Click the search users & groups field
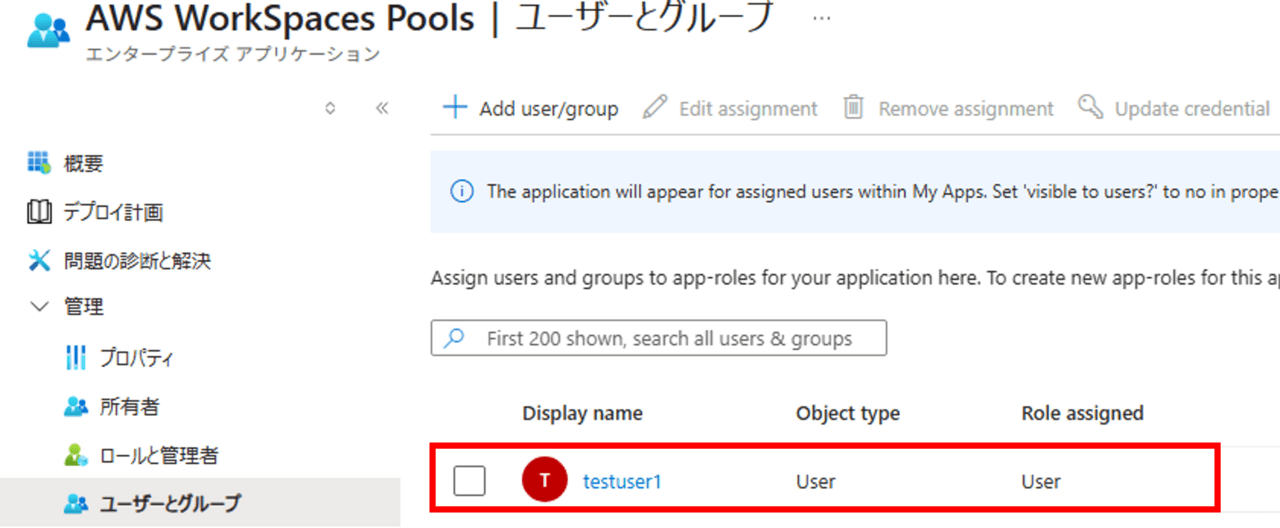This screenshot has height=528, width=1280. 668,338
